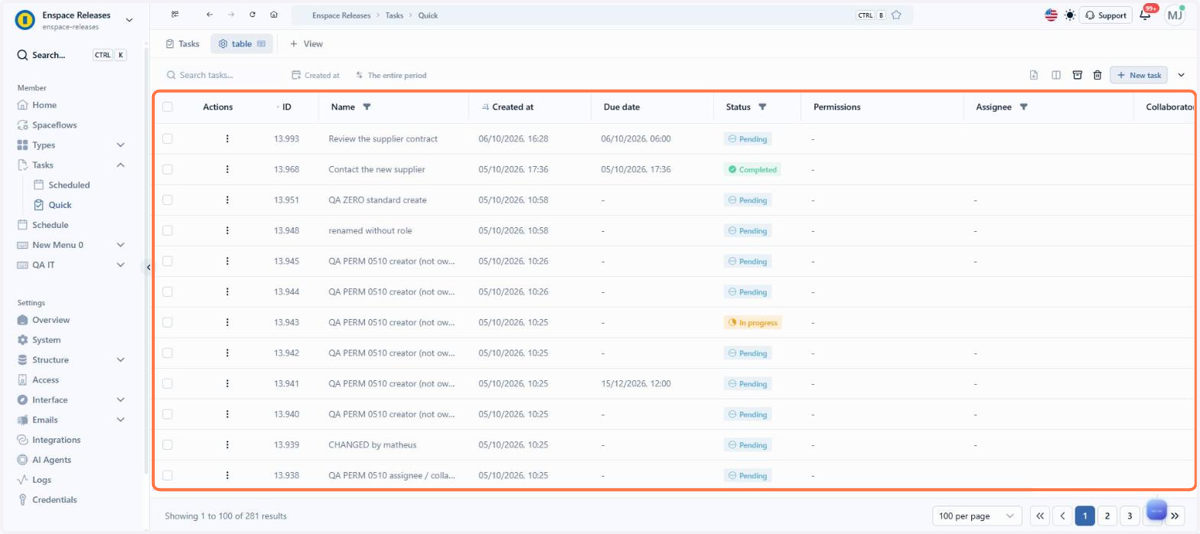Open Spaceflows in sidebar
Image resolution: width=1200 pixels, height=534 pixels.
point(54,125)
